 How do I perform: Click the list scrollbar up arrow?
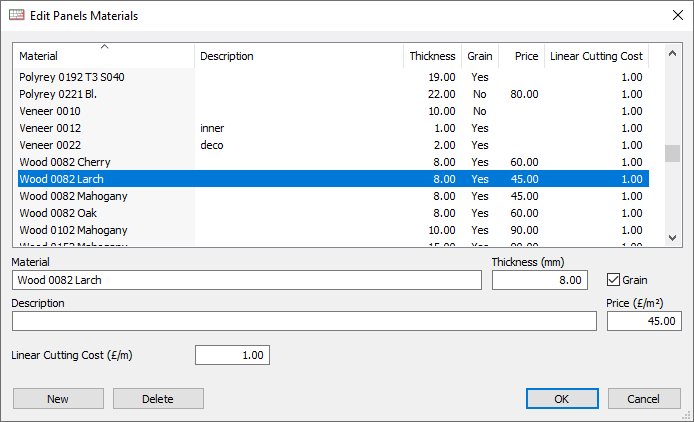tap(672, 54)
